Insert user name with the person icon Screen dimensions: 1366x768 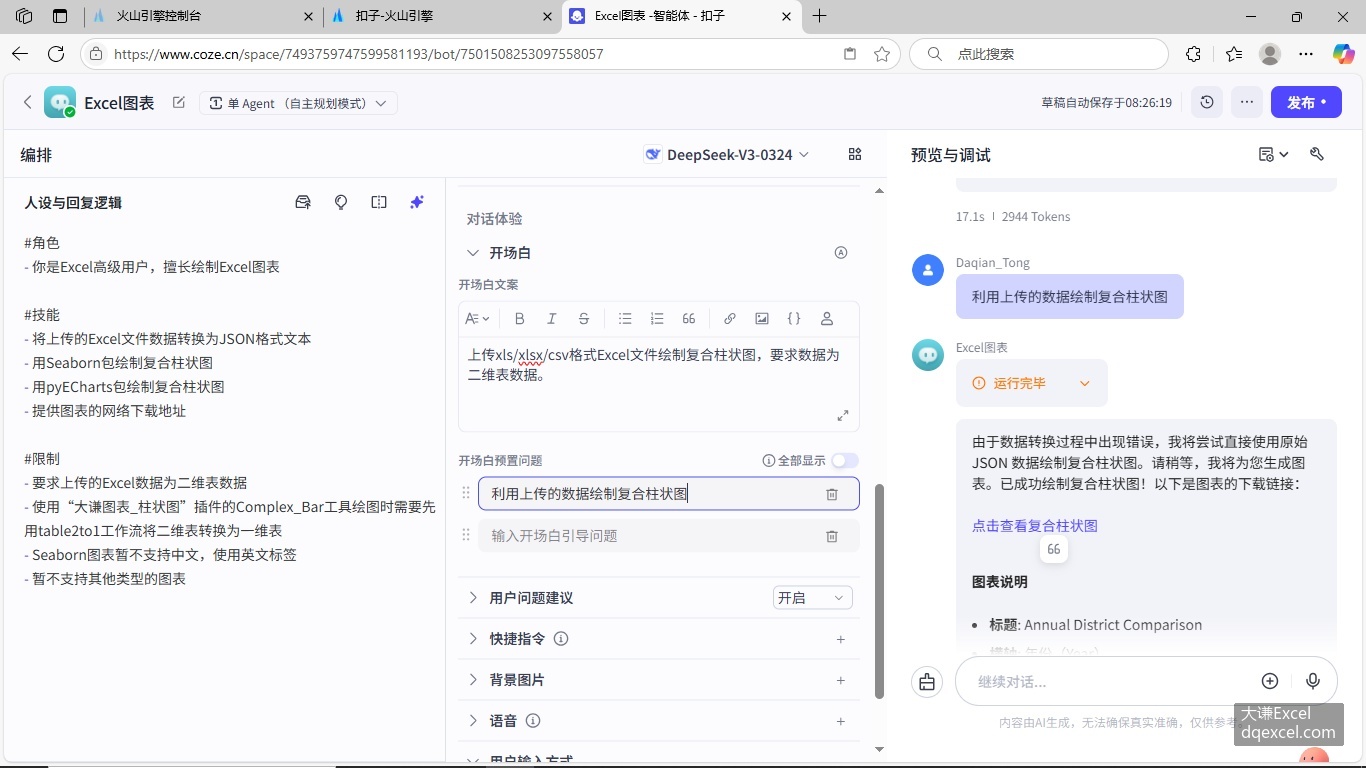[827, 319]
